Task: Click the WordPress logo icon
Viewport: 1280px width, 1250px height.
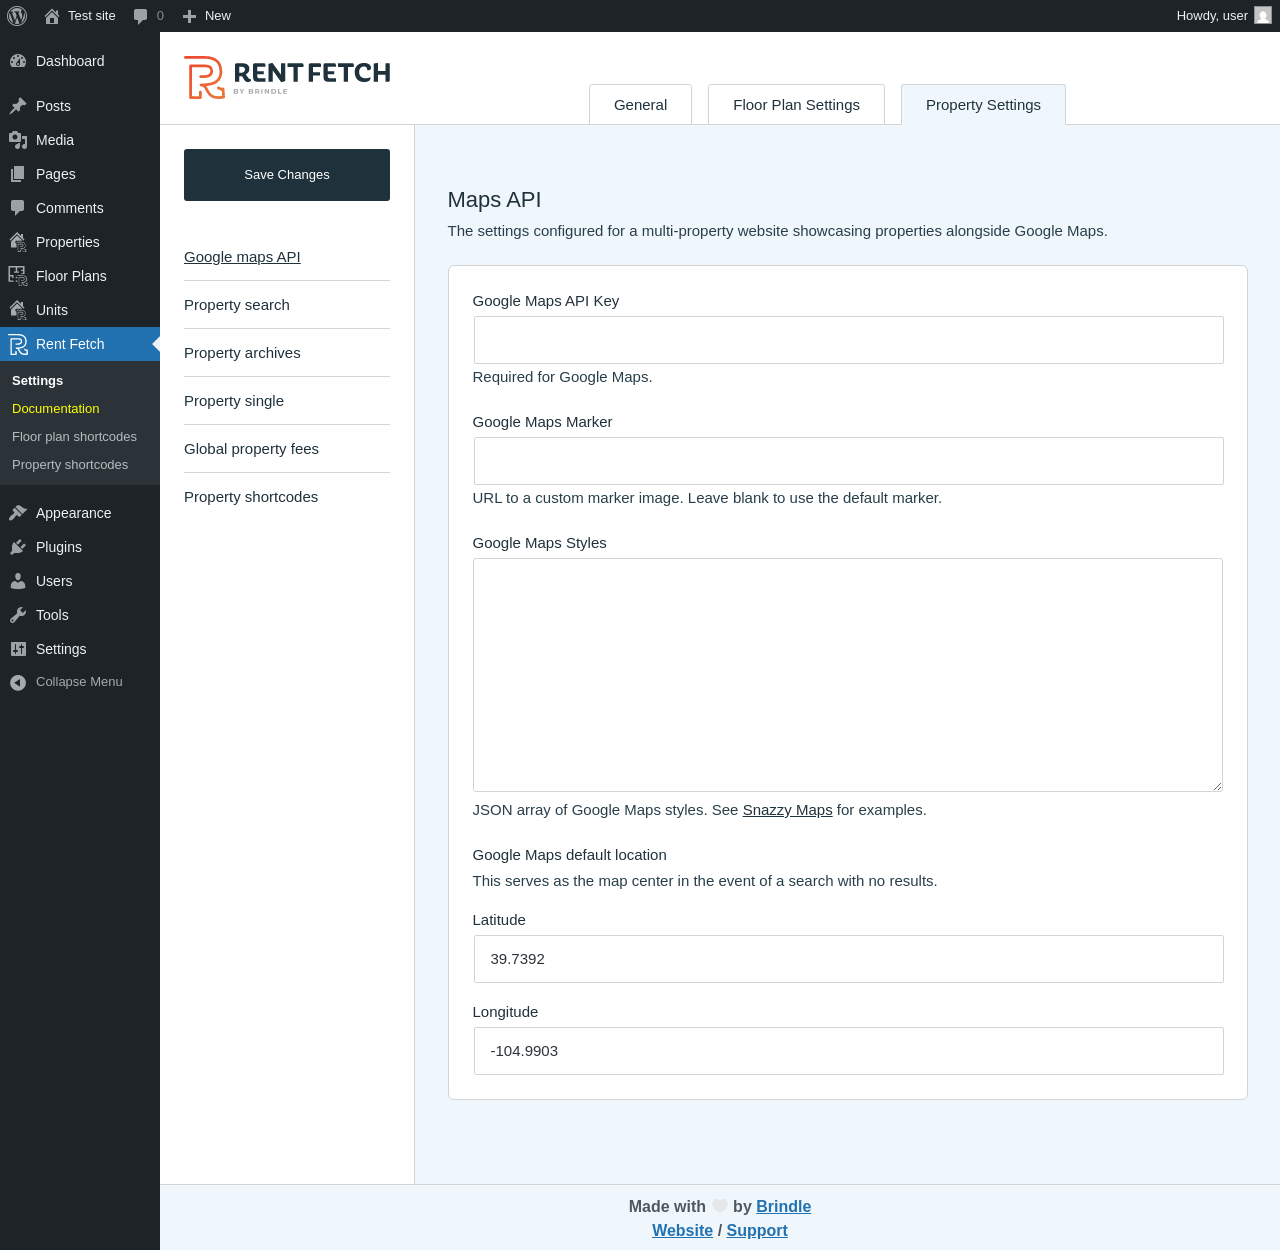Action: click(17, 16)
